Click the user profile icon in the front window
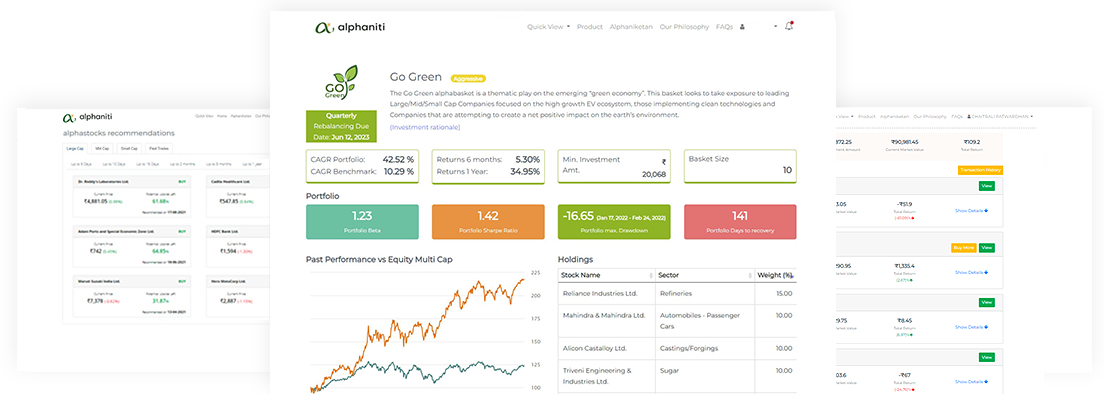 pos(742,27)
